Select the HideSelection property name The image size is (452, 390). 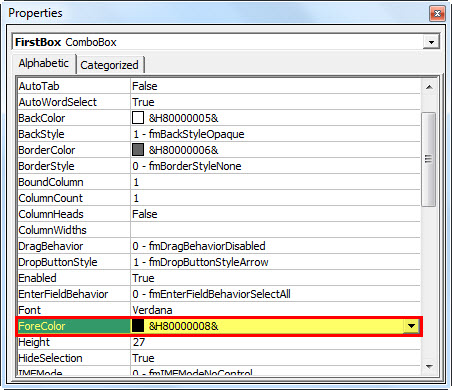[x=50, y=358]
